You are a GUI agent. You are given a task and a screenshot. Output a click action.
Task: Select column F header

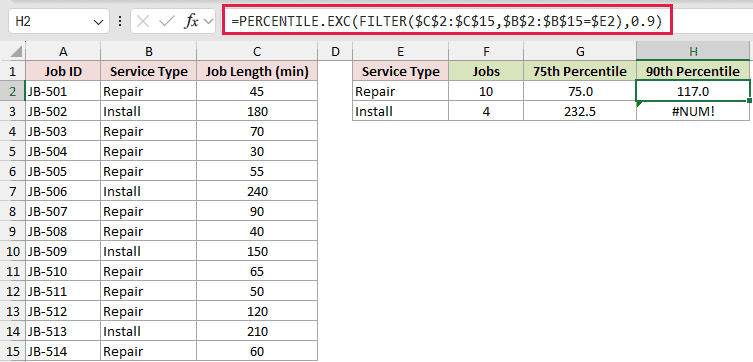pyautogui.click(x=486, y=51)
